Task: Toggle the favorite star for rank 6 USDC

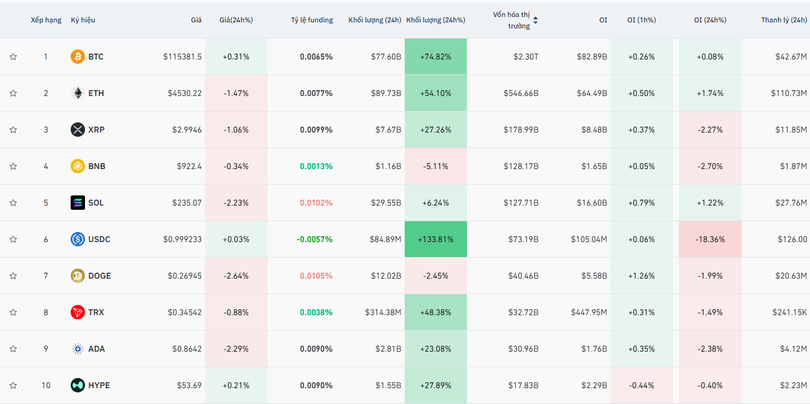Action: coord(13,239)
